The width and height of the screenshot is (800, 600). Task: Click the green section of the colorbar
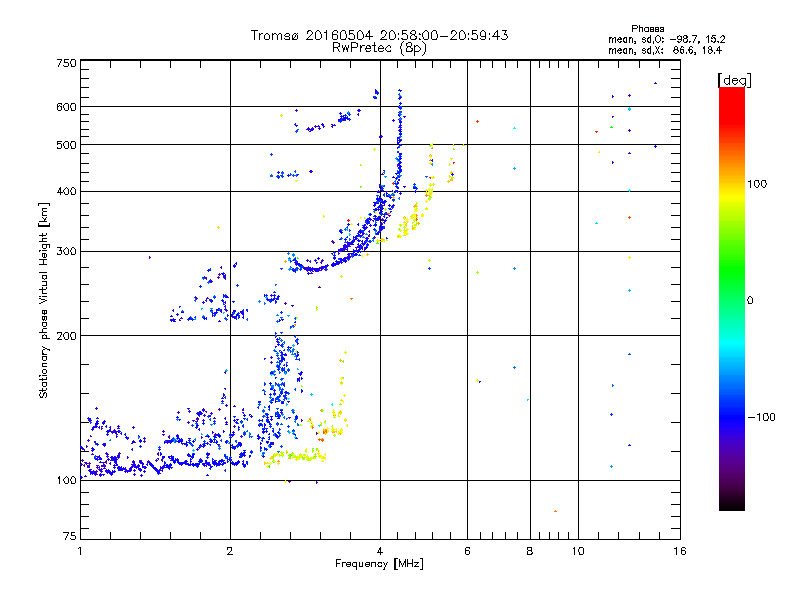[x=732, y=270]
